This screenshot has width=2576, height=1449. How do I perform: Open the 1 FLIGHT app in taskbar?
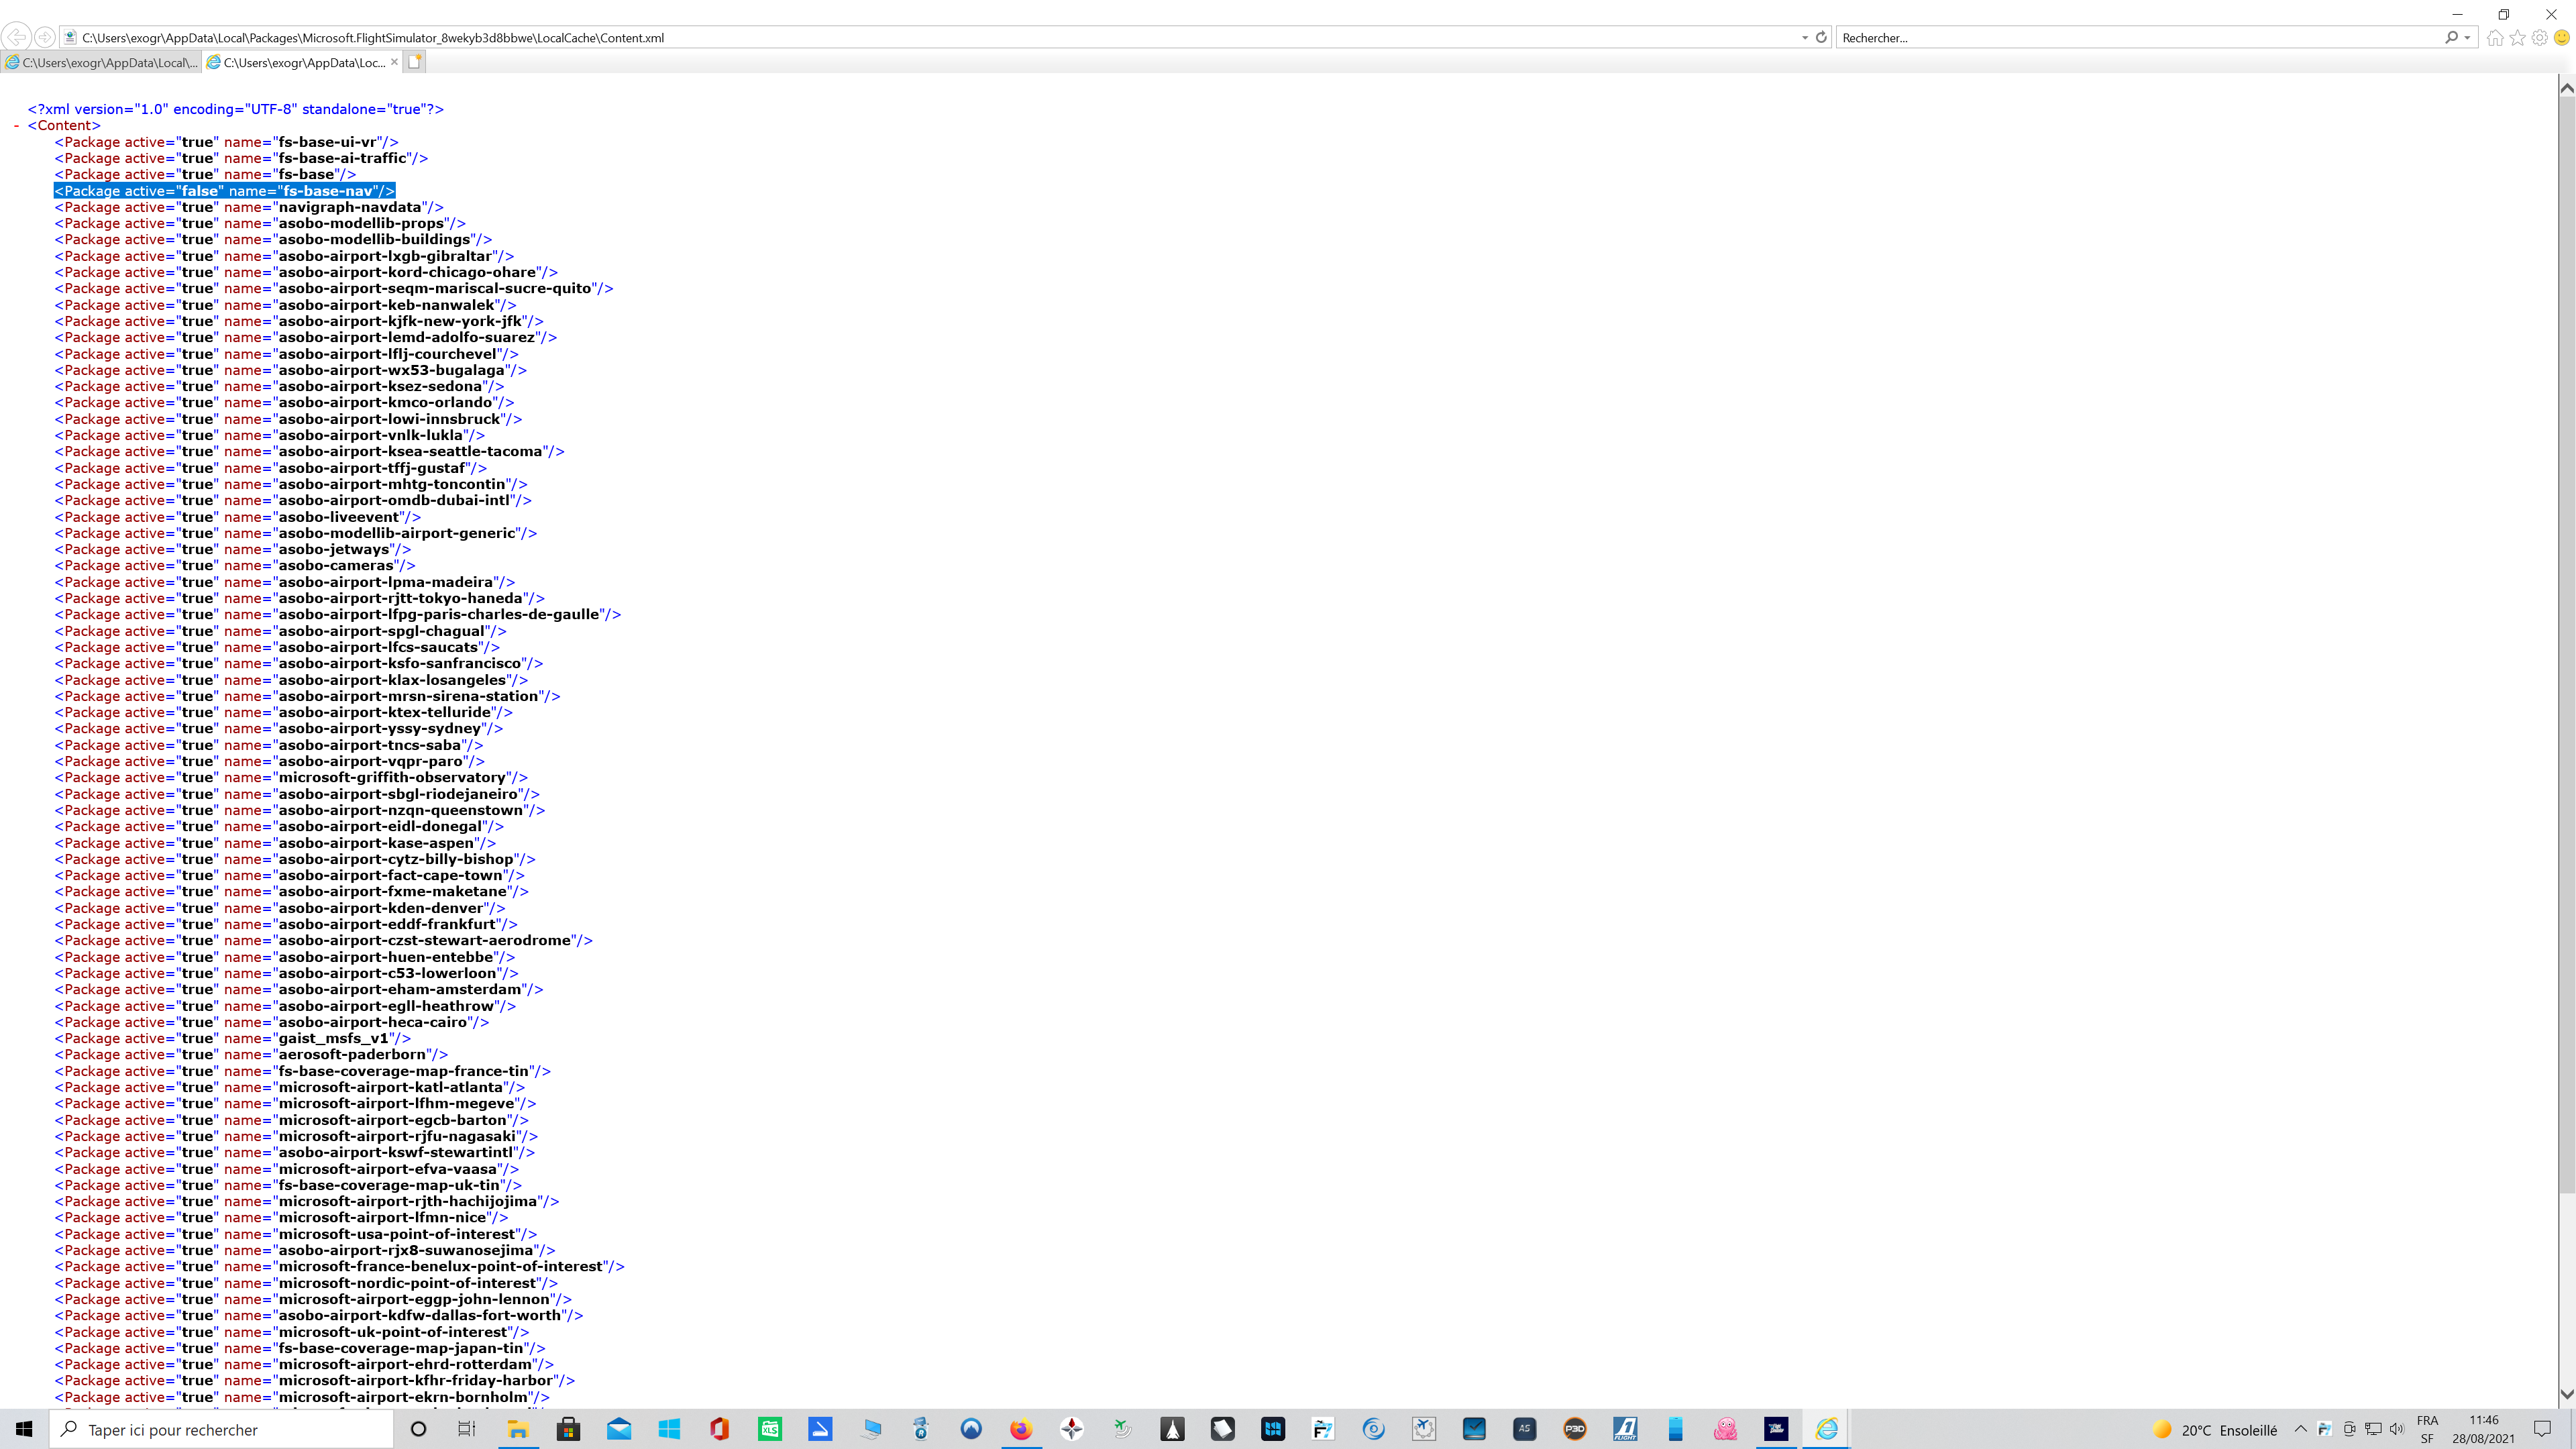[x=1625, y=1429]
